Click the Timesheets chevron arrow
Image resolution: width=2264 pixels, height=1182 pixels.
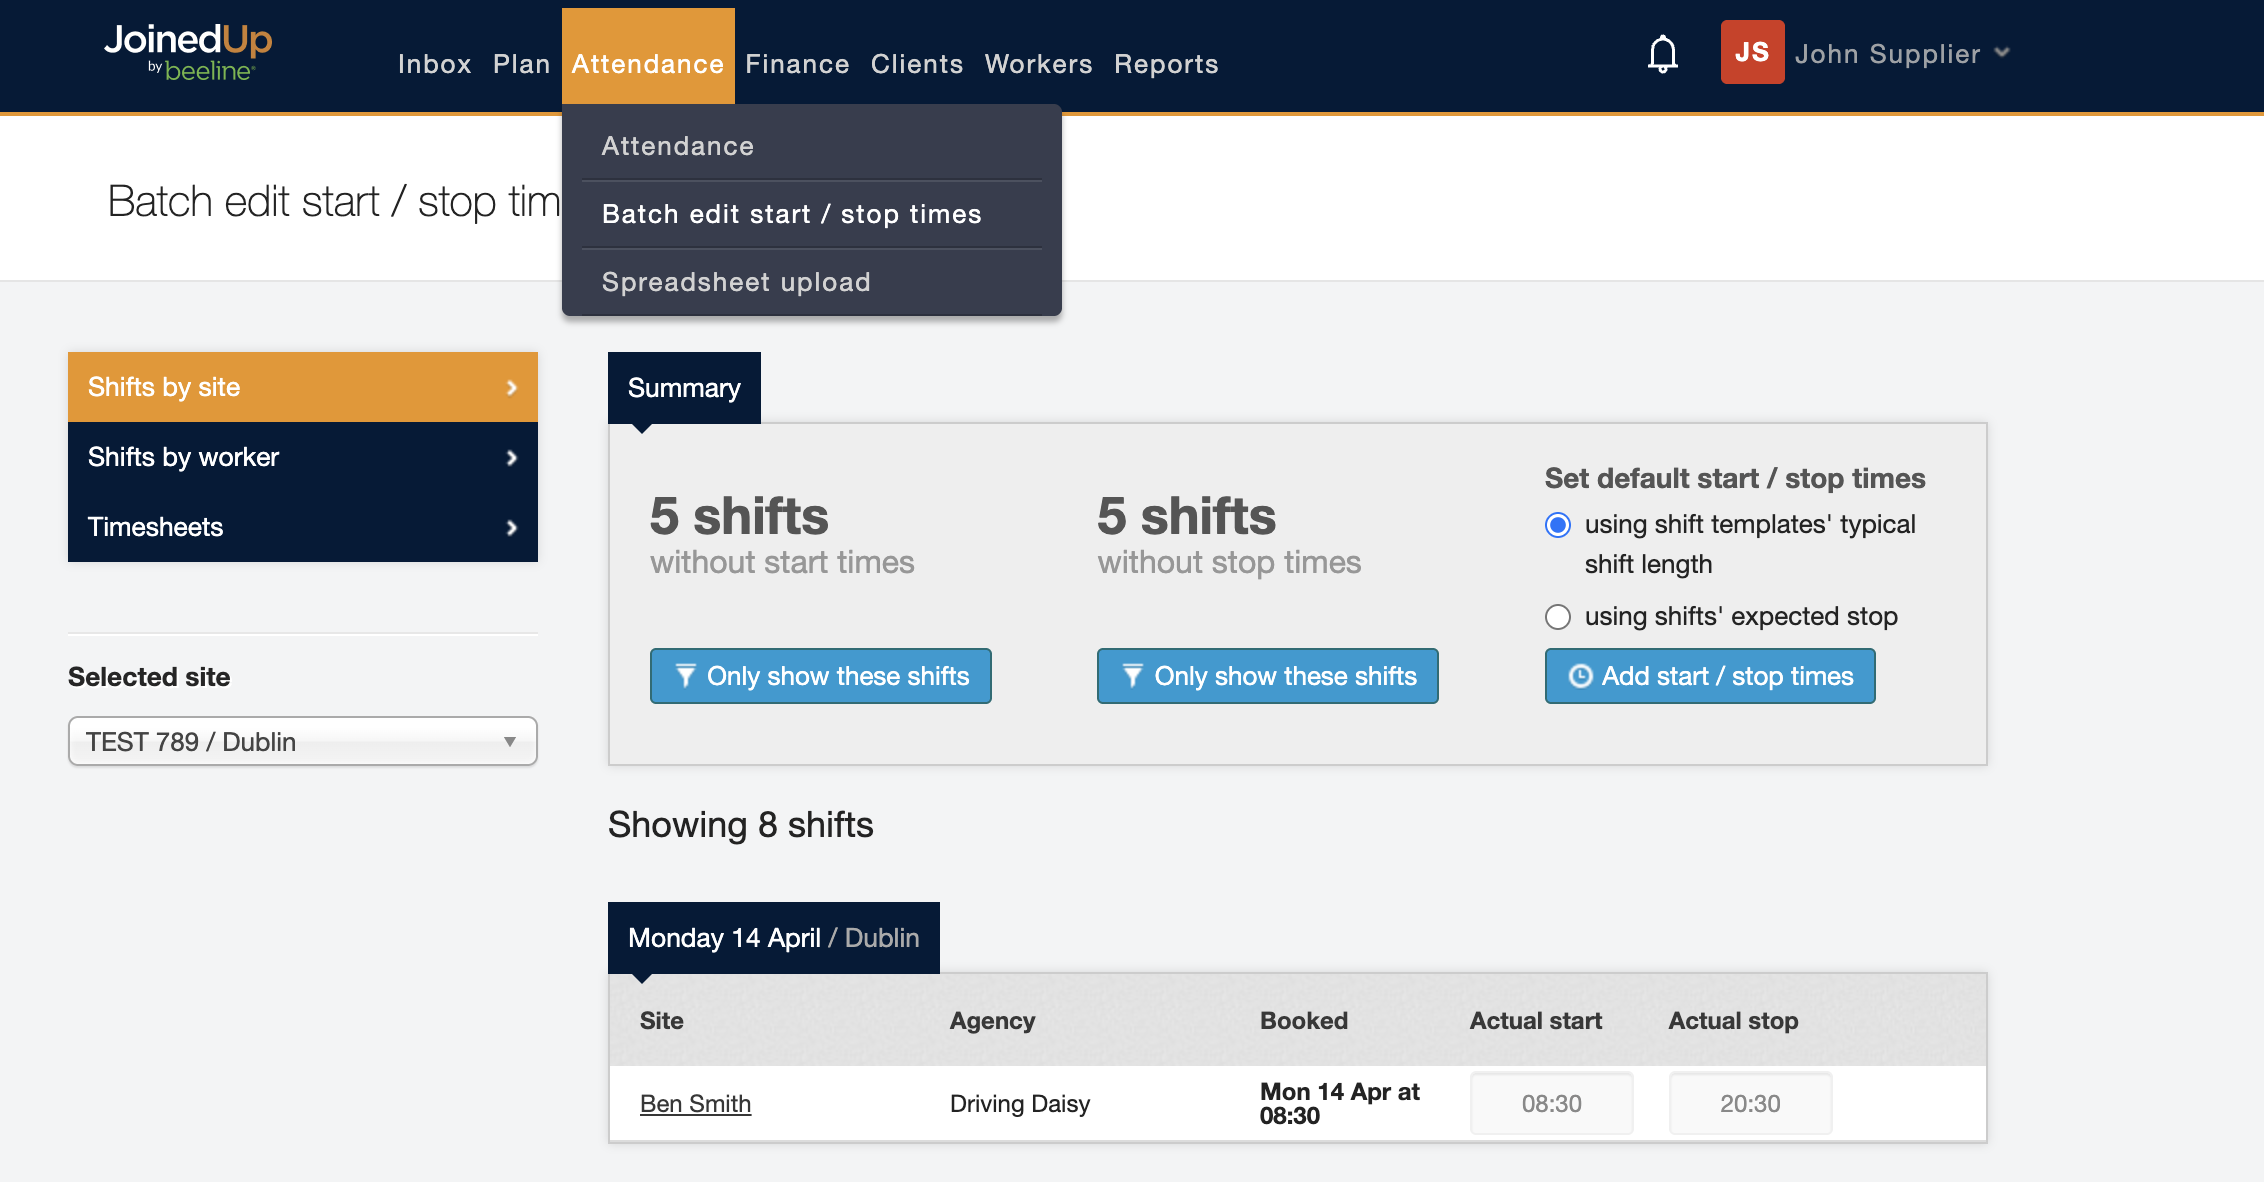pos(512,527)
